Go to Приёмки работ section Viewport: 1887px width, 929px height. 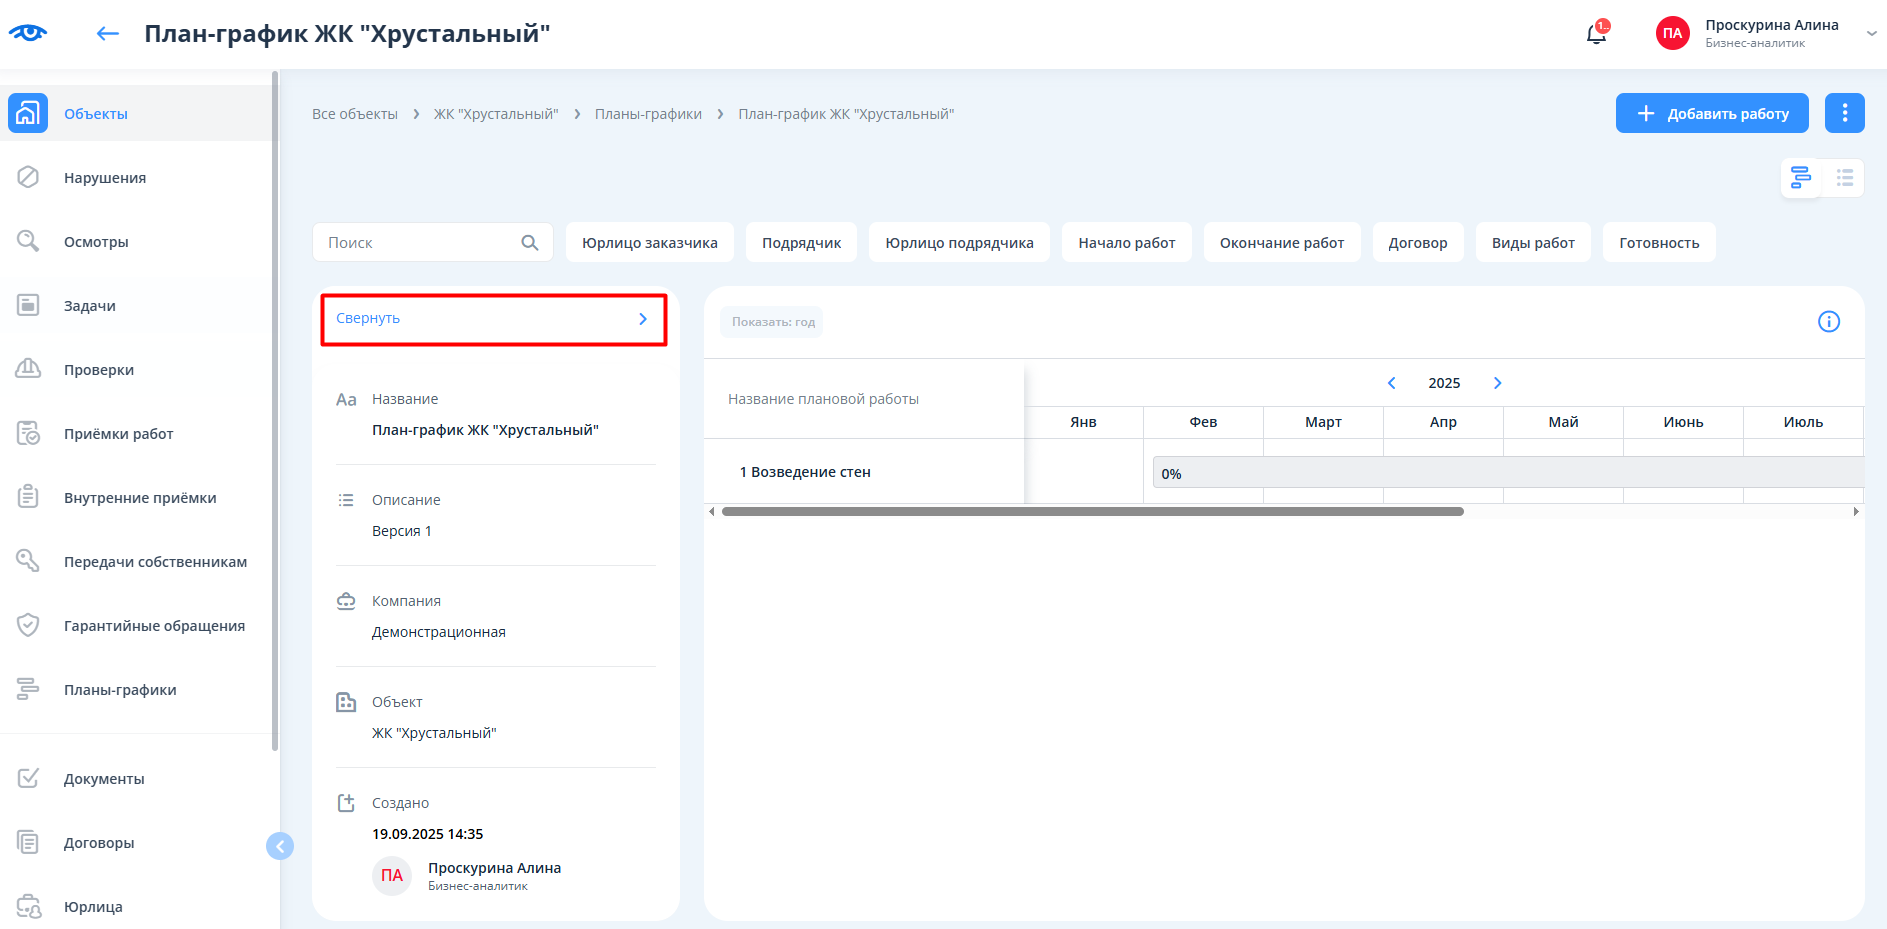tap(118, 434)
